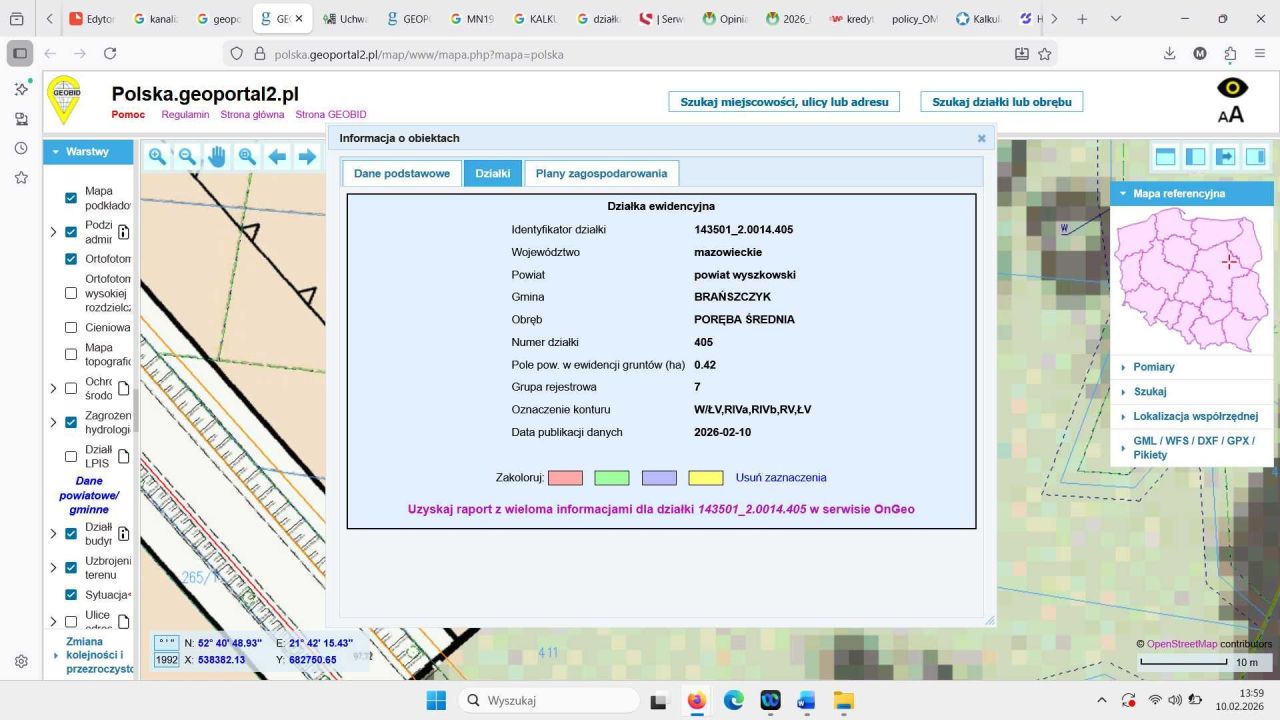Image resolution: width=1280 pixels, height=720 pixels.
Task: Uncheck Mapa podkładowa layer
Action: coord(71,198)
